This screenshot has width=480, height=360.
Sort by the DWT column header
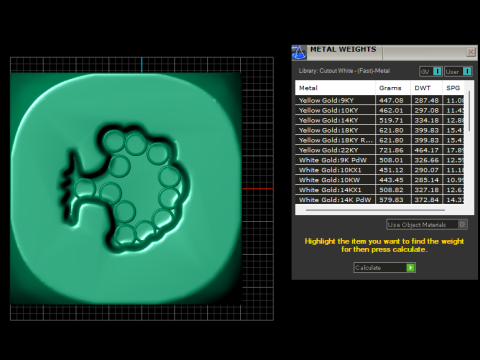pyautogui.click(x=427, y=88)
